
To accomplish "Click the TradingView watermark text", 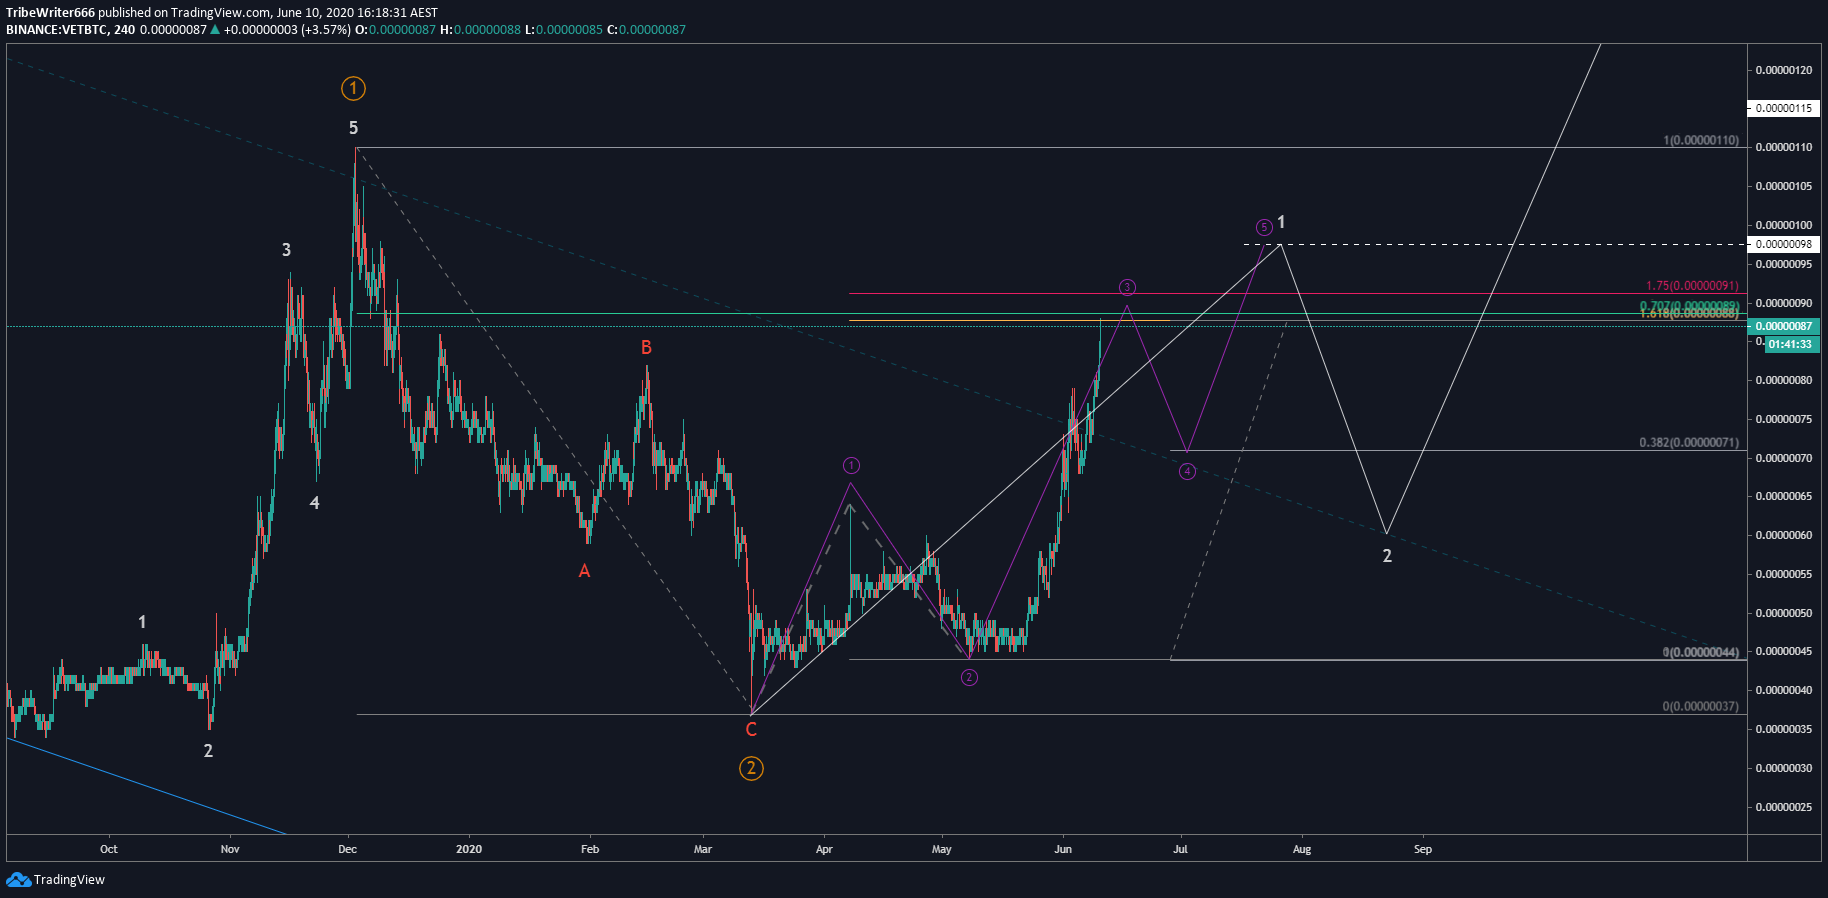I will [69, 880].
